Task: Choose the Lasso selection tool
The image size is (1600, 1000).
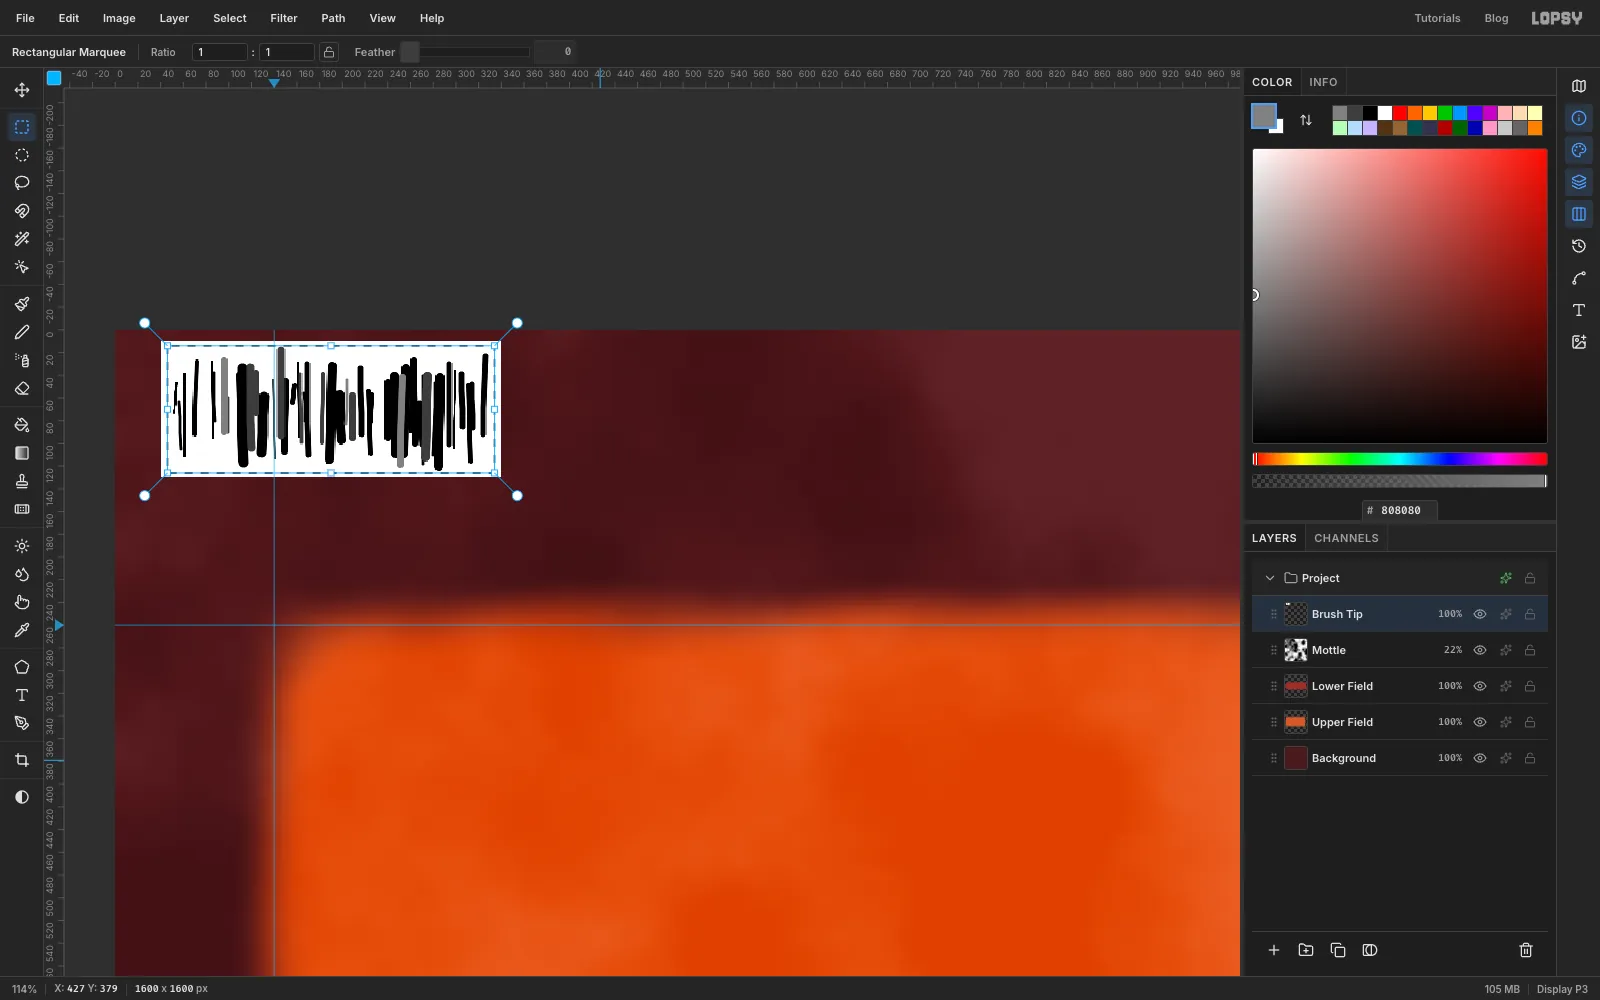Action: coord(22,183)
